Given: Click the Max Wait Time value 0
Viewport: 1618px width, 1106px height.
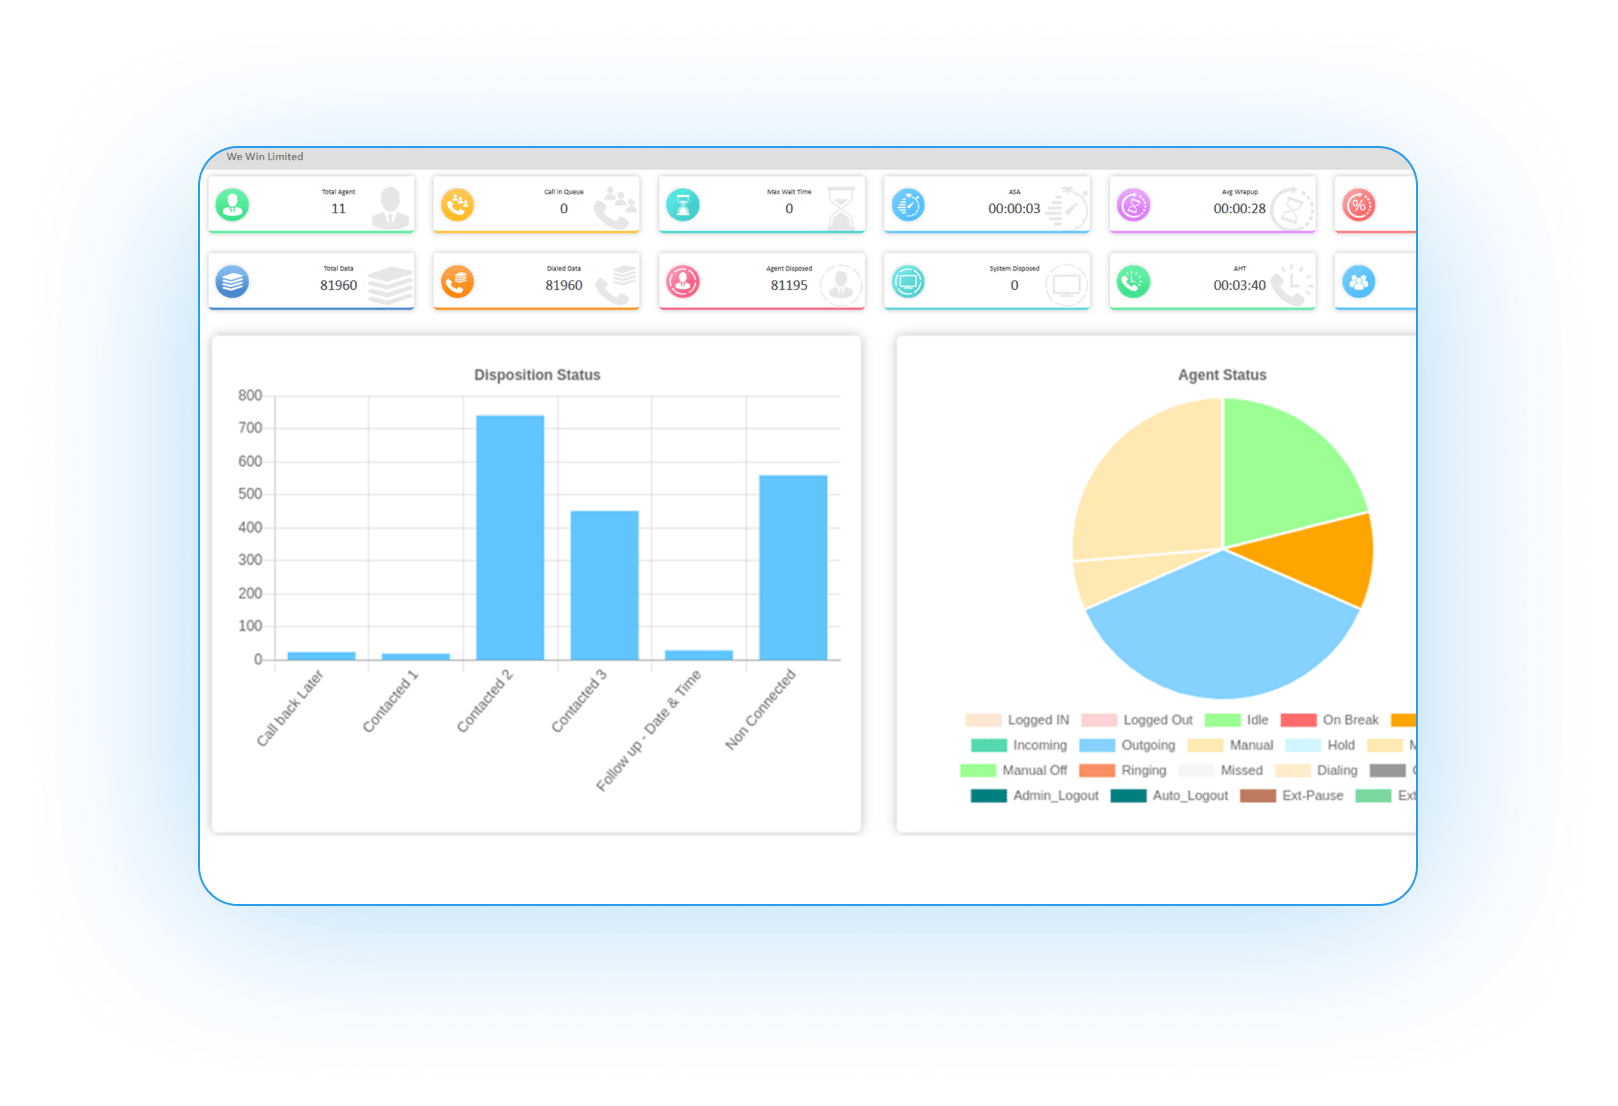Looking at the screenshot, I should tap(789, 209).
